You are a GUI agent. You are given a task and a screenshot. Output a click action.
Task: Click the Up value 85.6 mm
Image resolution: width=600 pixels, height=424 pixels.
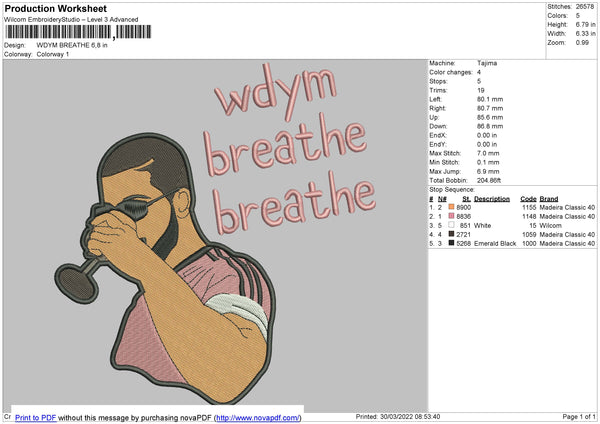point(490,117)
